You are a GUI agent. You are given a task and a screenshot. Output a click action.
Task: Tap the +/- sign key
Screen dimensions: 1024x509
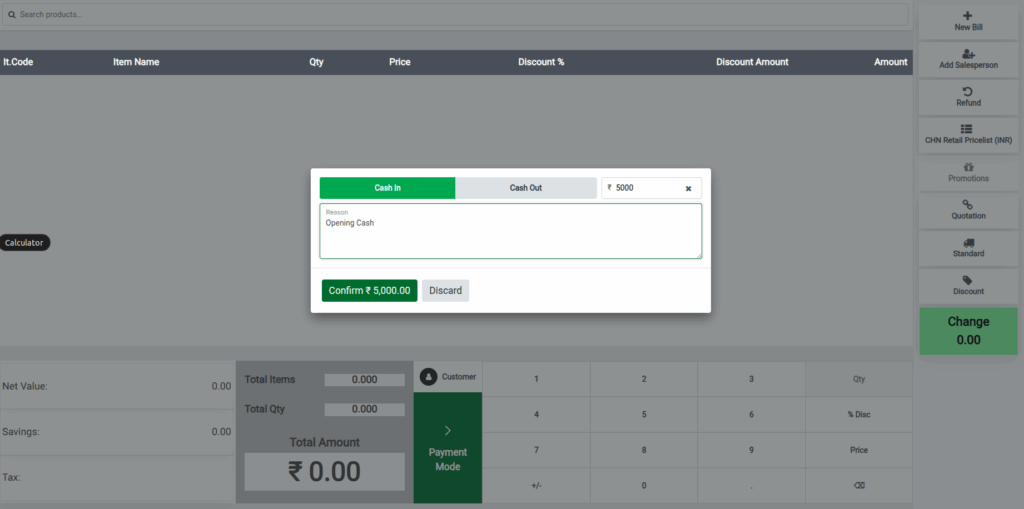tap(536, 485)
